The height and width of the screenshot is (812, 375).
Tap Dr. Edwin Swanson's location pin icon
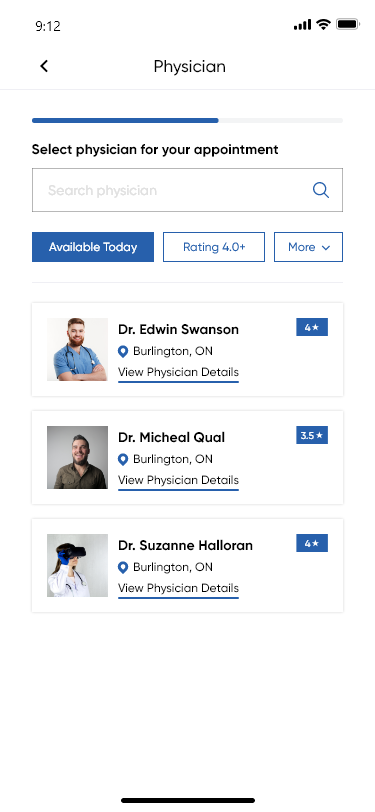123,352
